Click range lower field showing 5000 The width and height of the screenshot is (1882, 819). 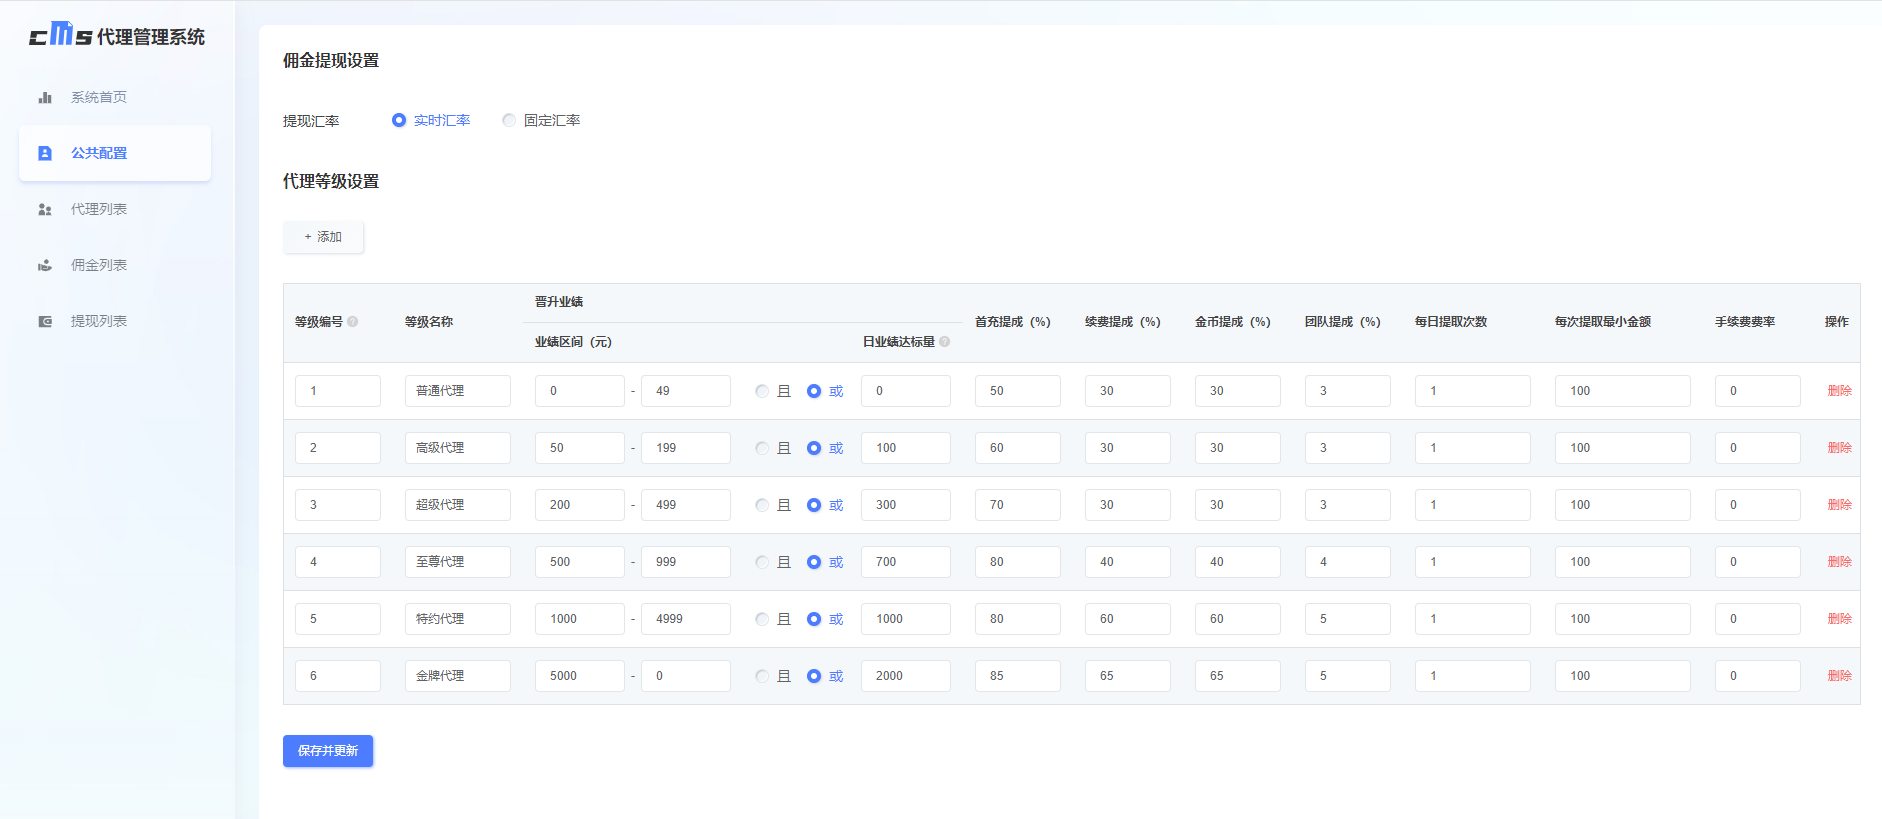click(x=580, y=676)
